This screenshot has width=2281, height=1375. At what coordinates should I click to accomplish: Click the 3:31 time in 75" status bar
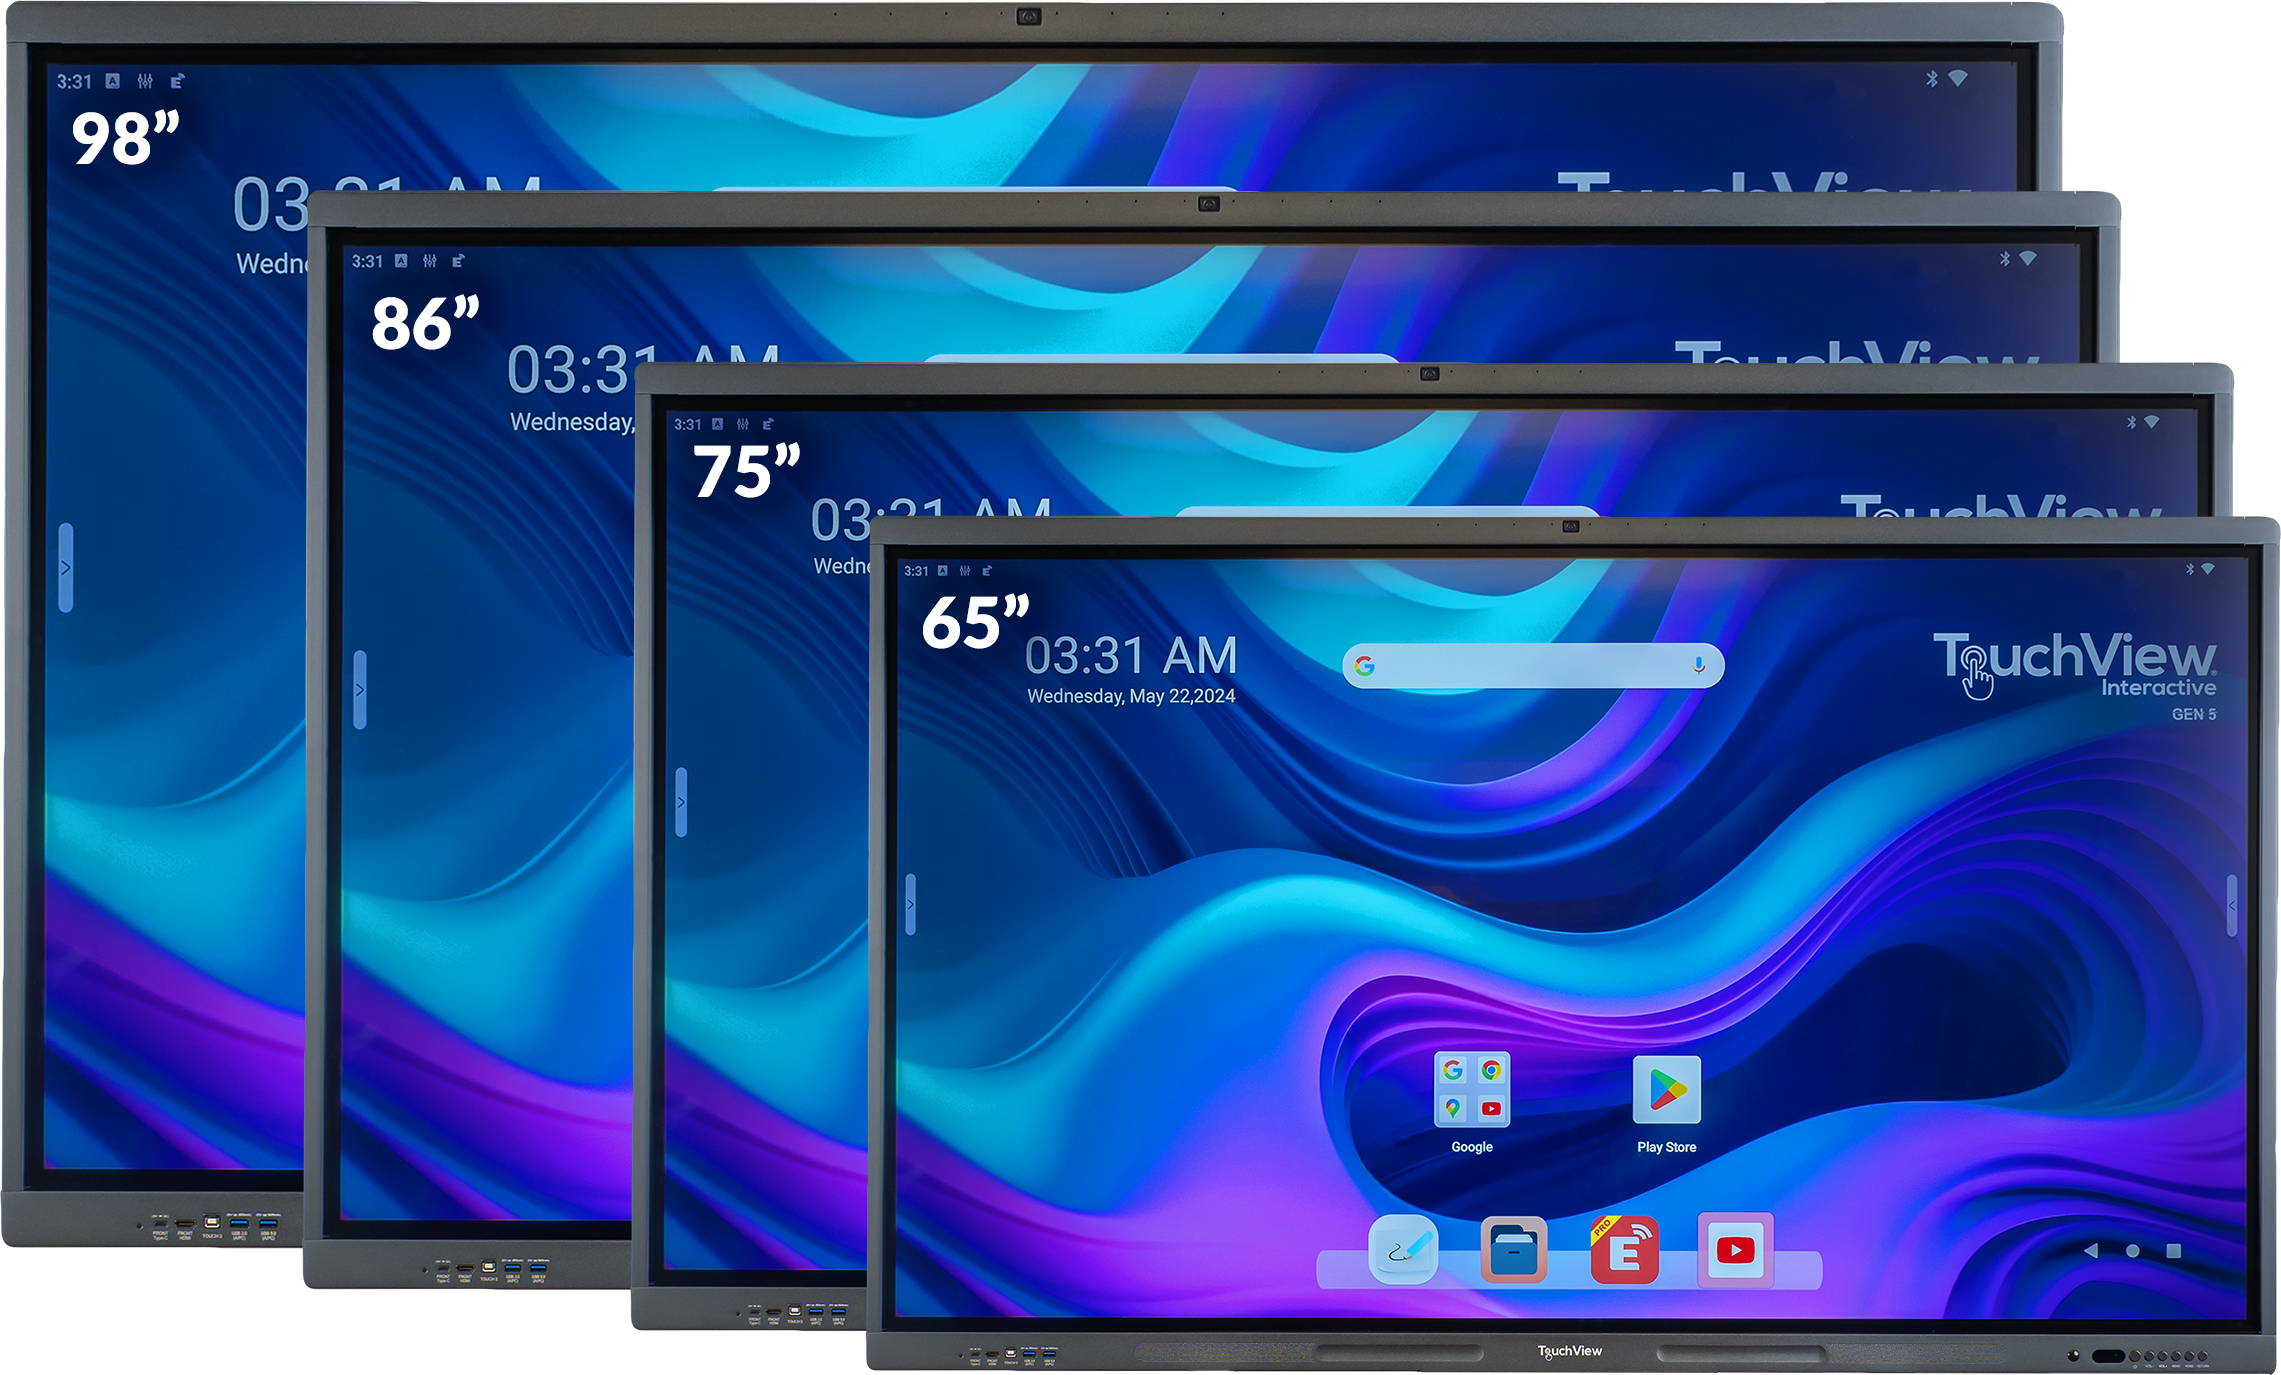[x=688, y=424]
